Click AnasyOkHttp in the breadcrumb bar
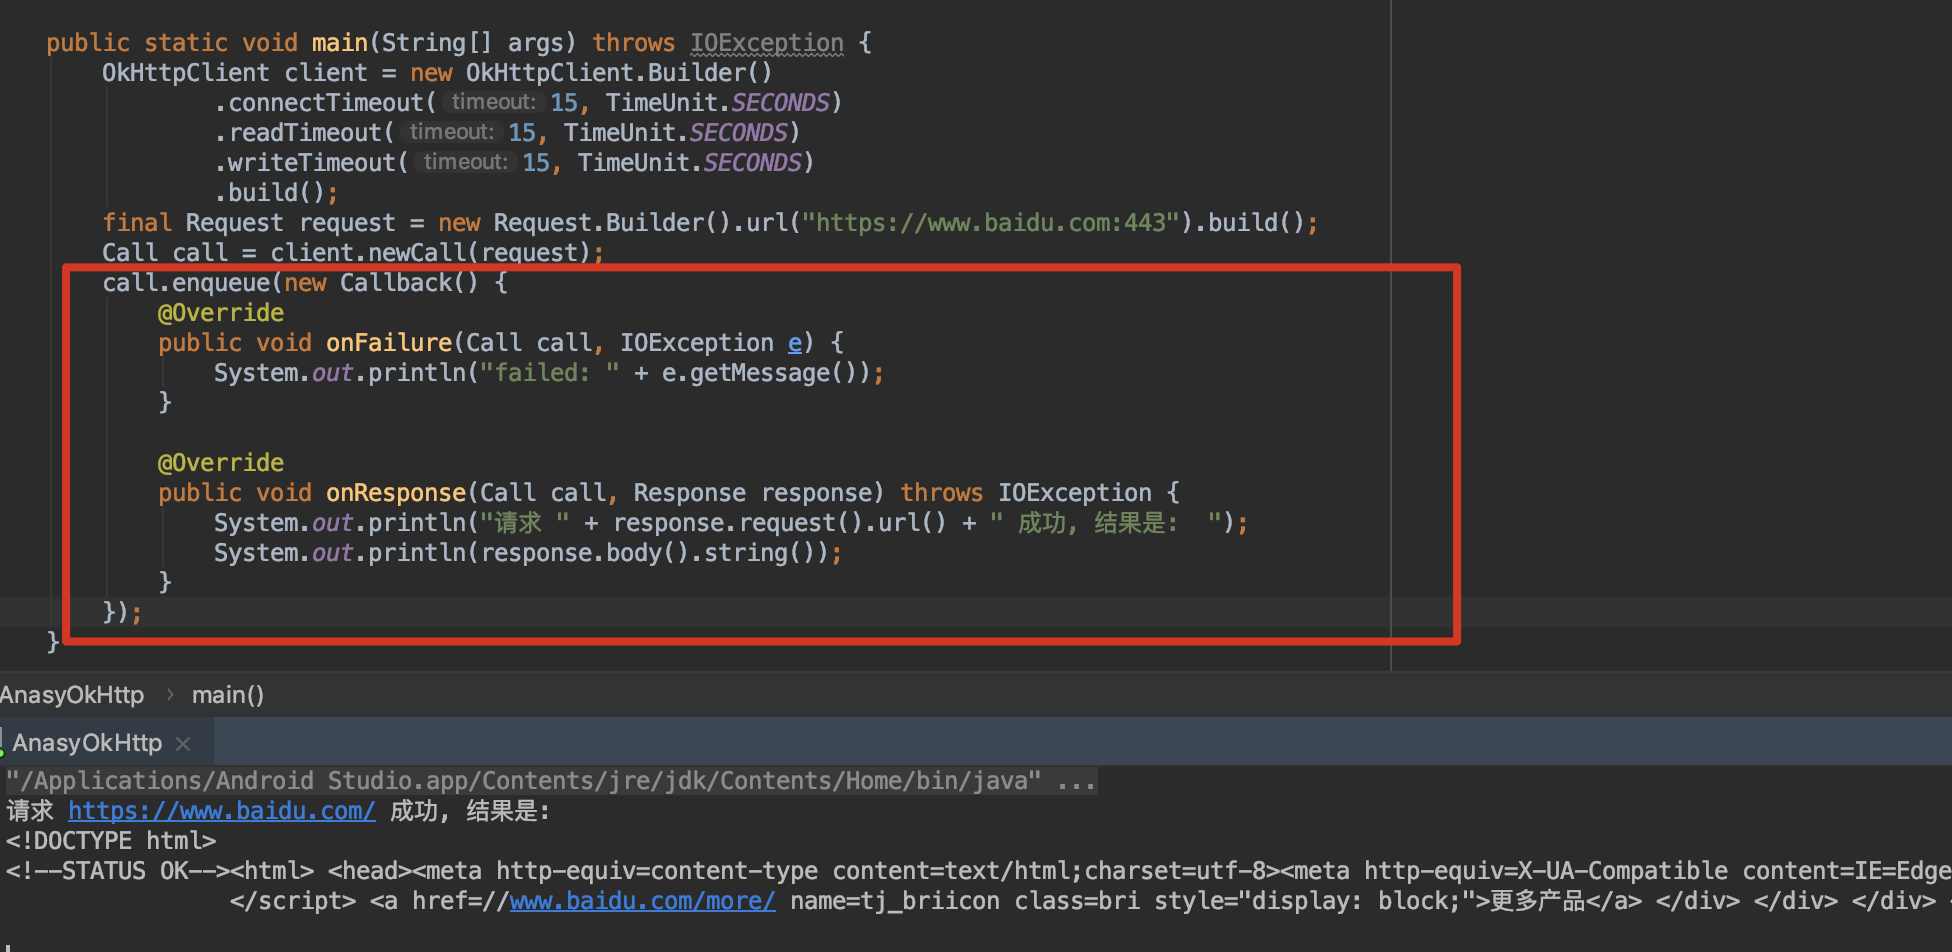This screenshot has height=952, width=1952. click(x=72, y=695)
